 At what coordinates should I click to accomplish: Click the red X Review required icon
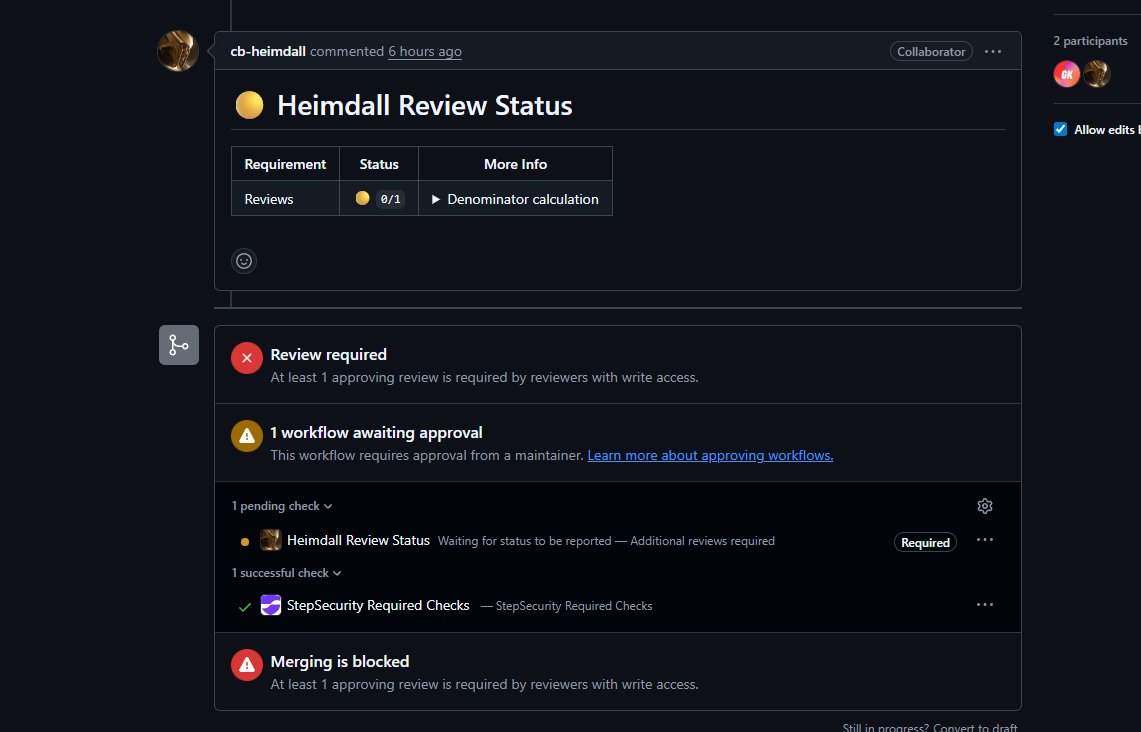[x=247, y=358]
